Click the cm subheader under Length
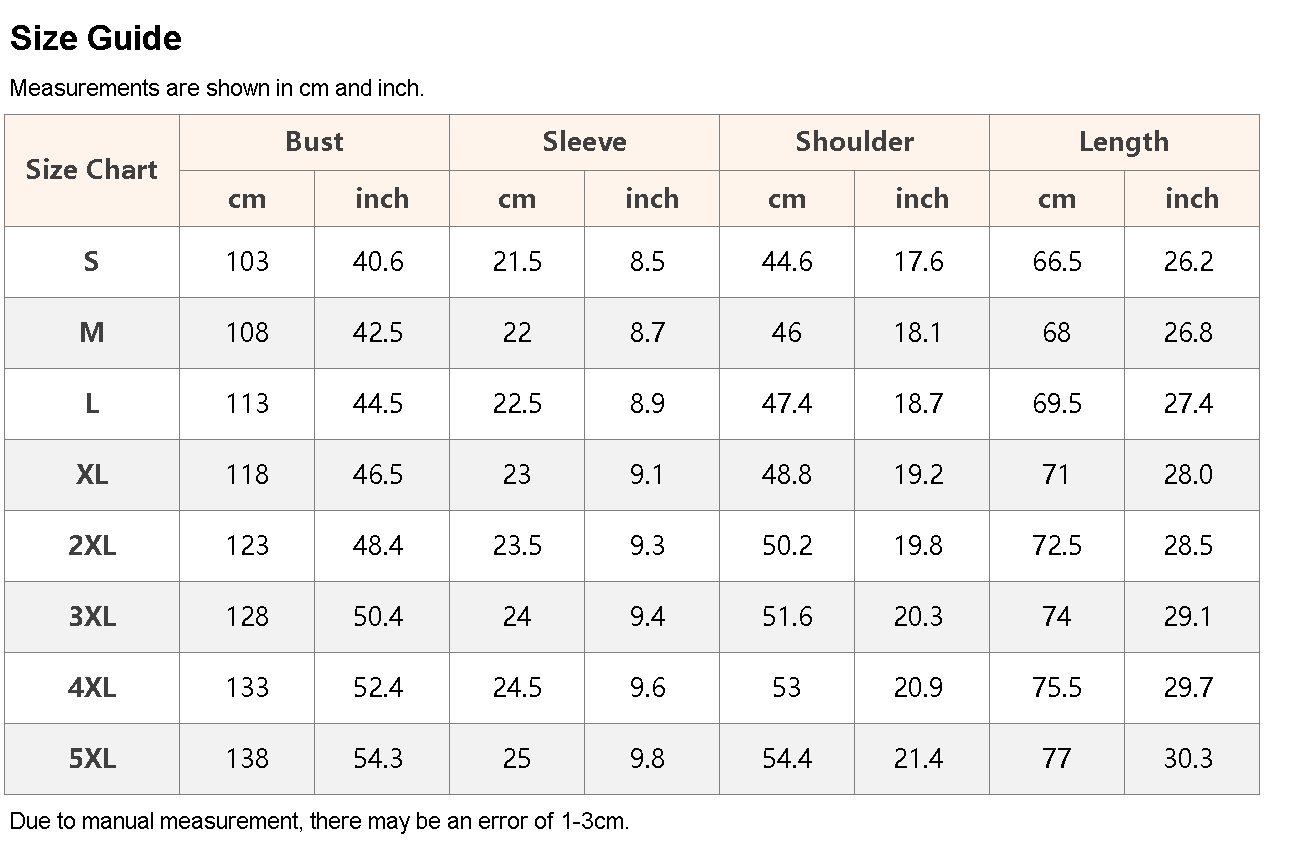1291x851 pixels. point(1057,198)
